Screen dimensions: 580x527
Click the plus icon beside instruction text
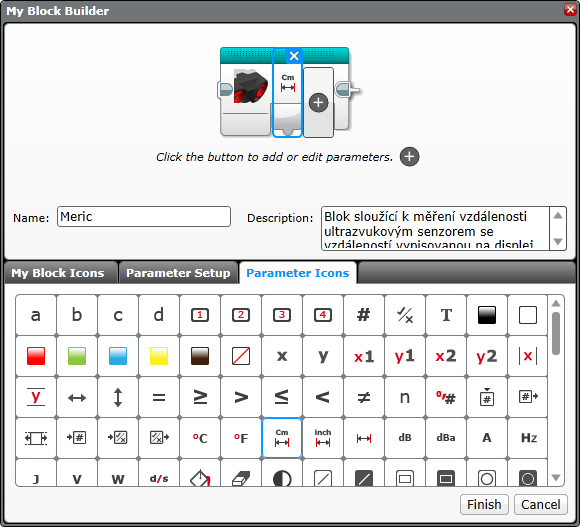pyautogui.click(x=409, y=157)
